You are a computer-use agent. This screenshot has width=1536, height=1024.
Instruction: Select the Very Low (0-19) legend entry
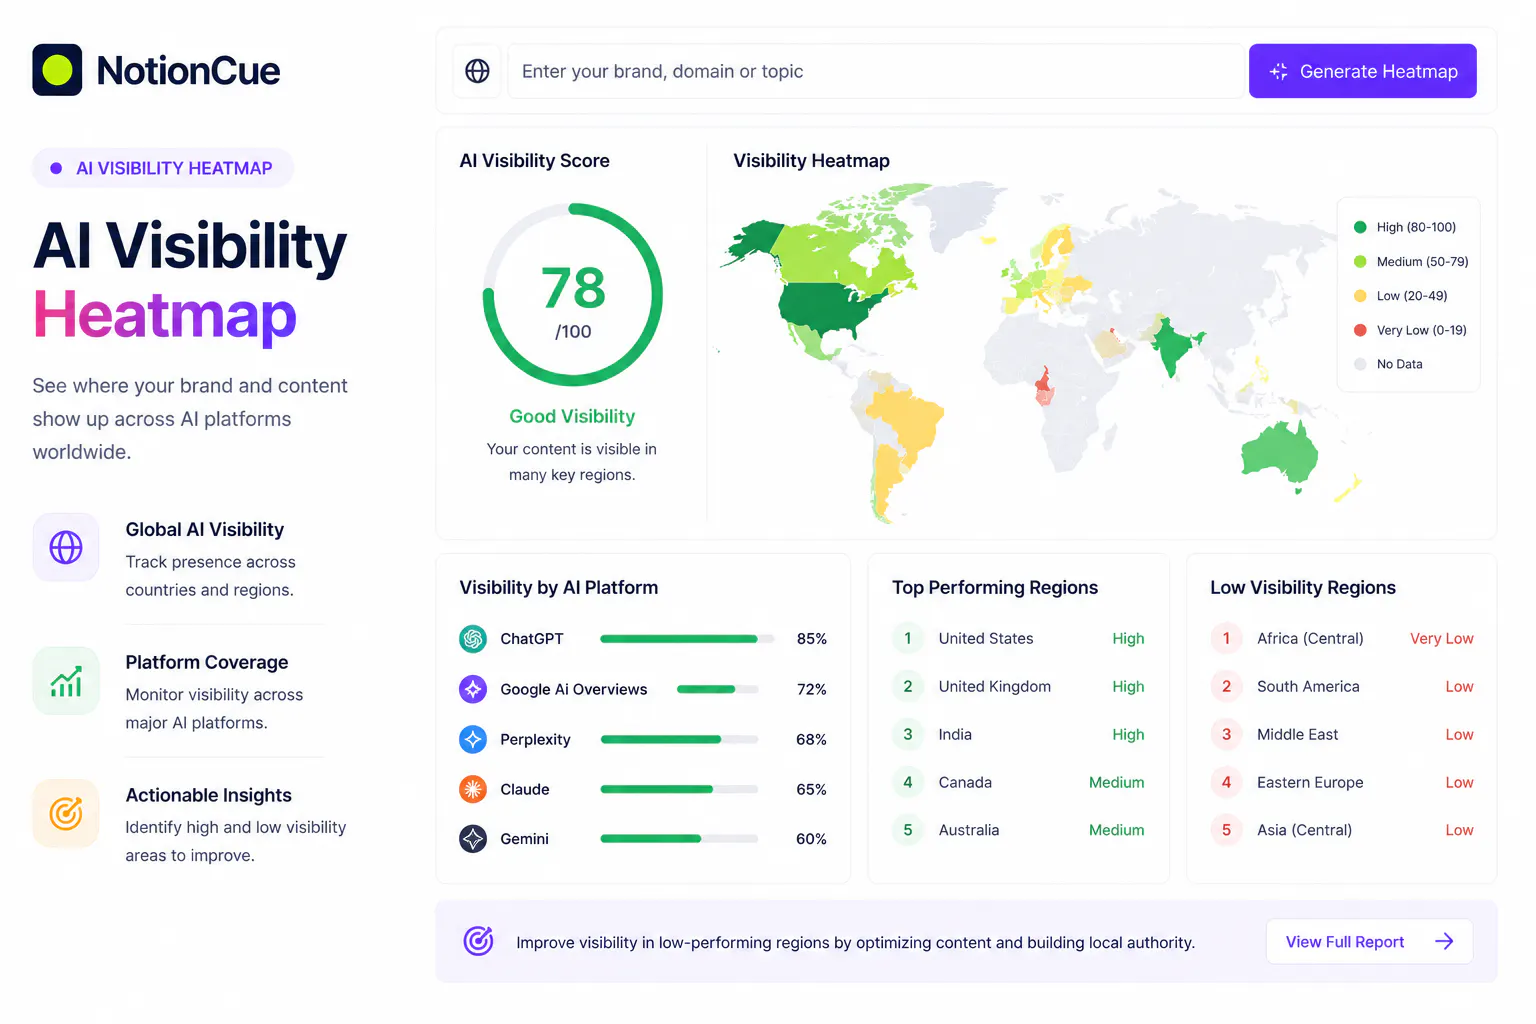pyautogui.click(x=1410, y=330)
